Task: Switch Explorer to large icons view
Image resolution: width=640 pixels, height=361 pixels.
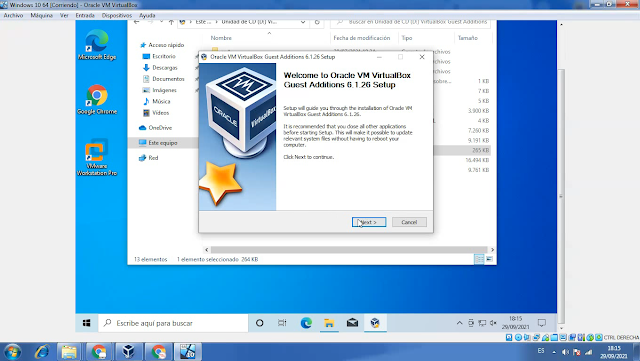Action: pyautogui.click(x=489, y=259)
